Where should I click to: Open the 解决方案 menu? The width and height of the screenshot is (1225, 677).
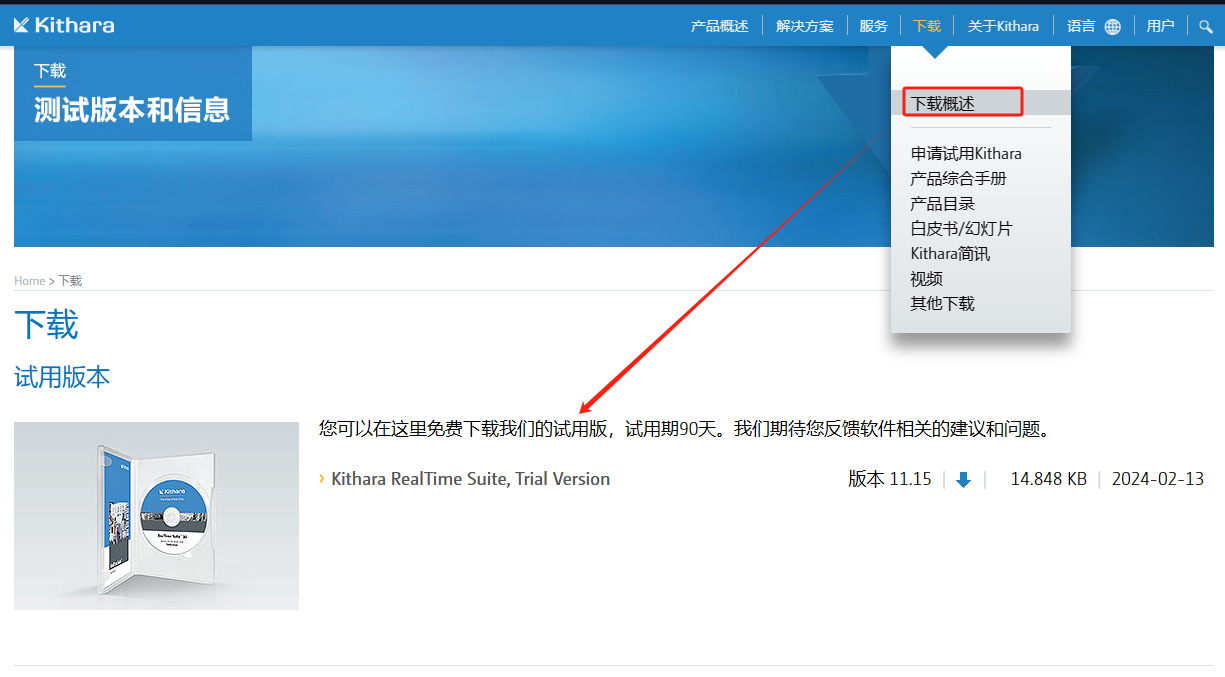(805, 26)
